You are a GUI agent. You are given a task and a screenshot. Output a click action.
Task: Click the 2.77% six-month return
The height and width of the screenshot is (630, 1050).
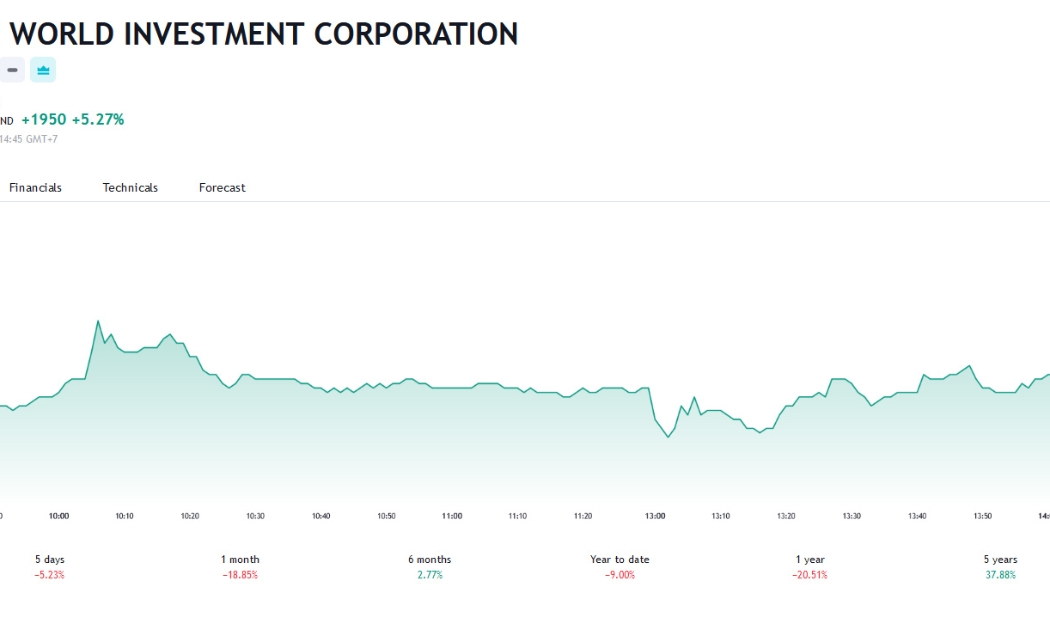(x=430, y=575)
